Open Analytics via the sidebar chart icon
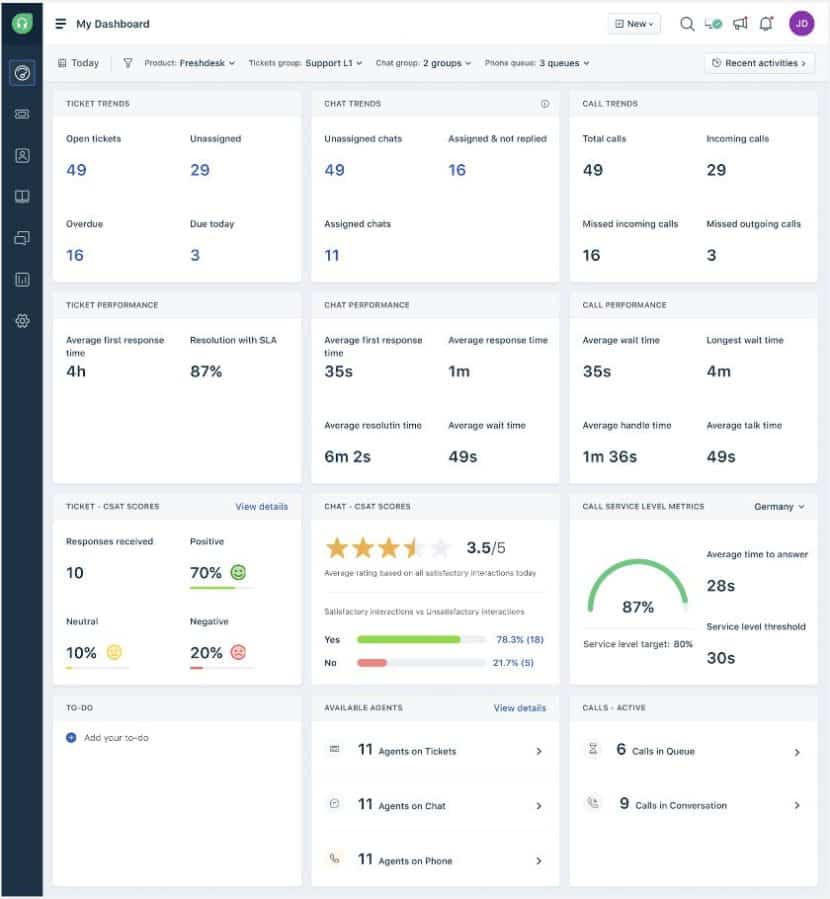The image size is (830, 899). coord(21,280)
